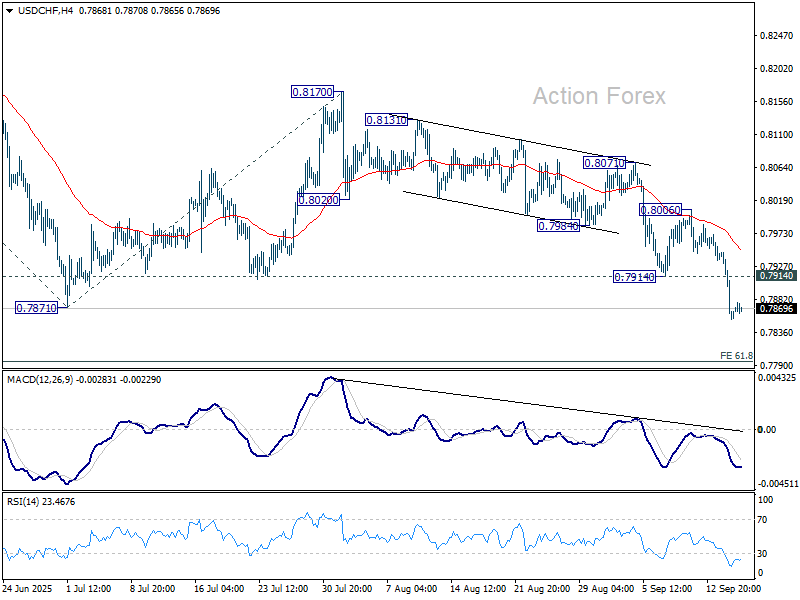Select the 0.79840 price label

click(x=559, y=226)
